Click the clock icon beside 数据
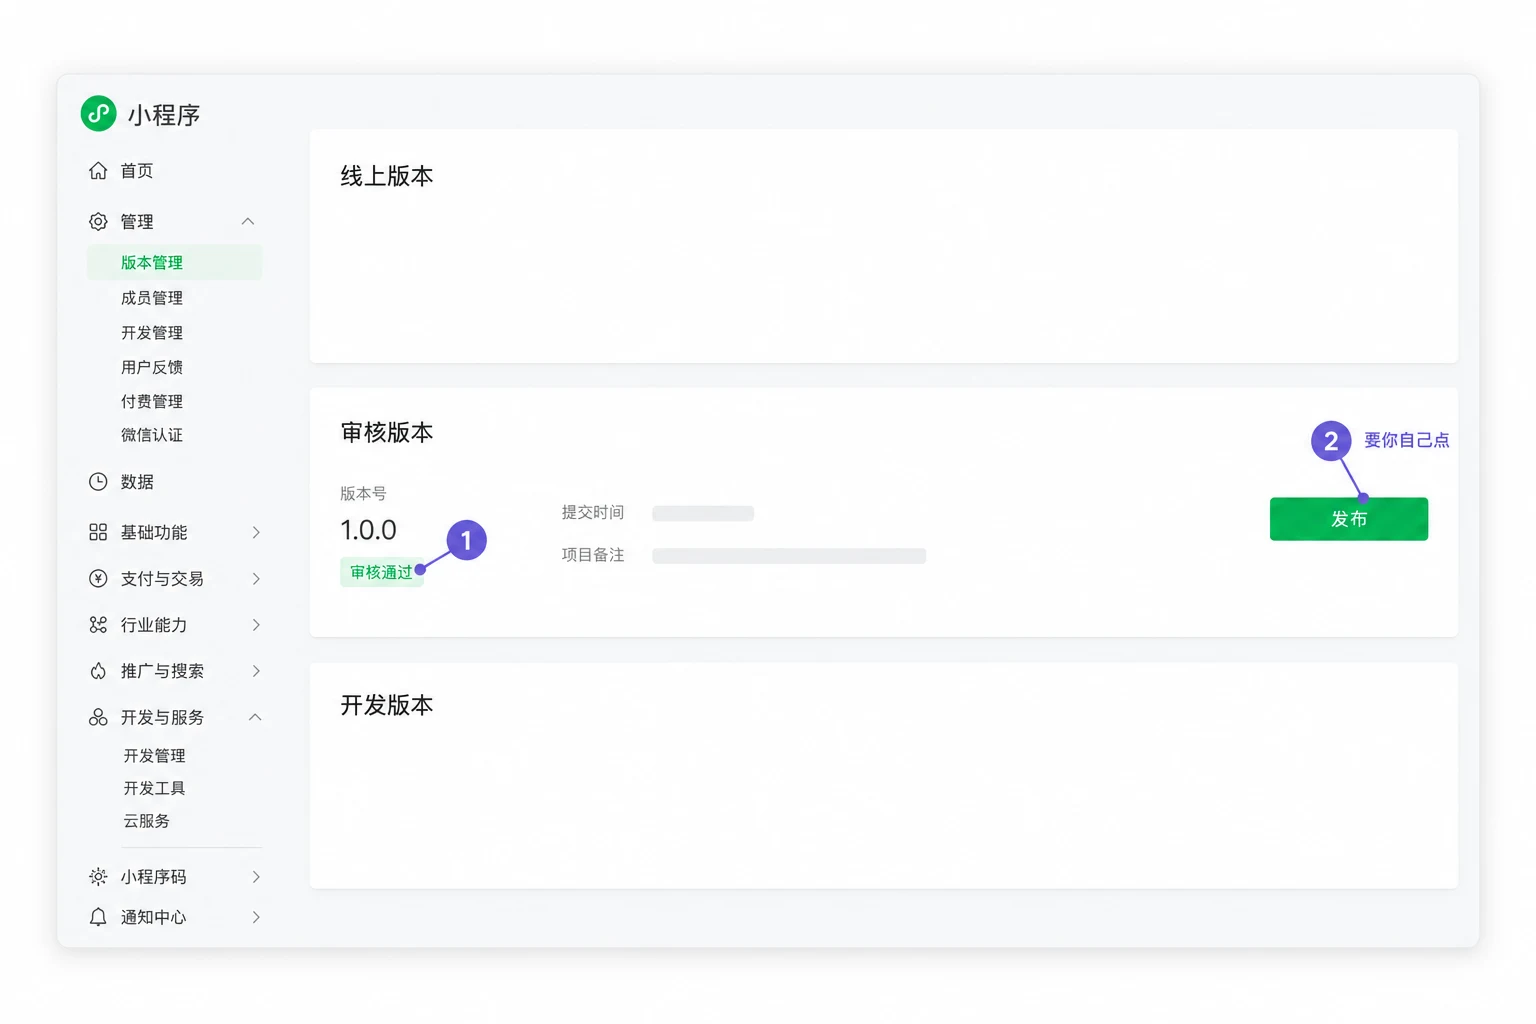The width and height of the screenshot is (1536, 1024). pos(98,482)
